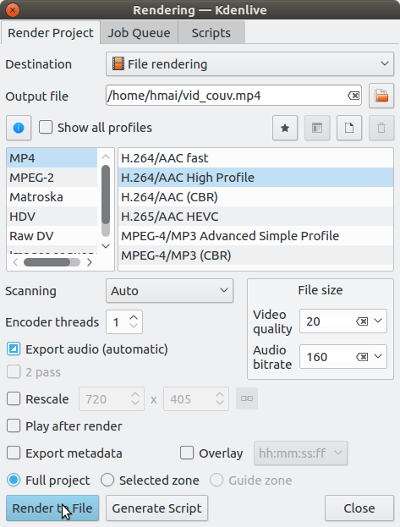Switch to the Job Queue tab
The height and width of the screenshot is (527, 400).
pos(139,33)
